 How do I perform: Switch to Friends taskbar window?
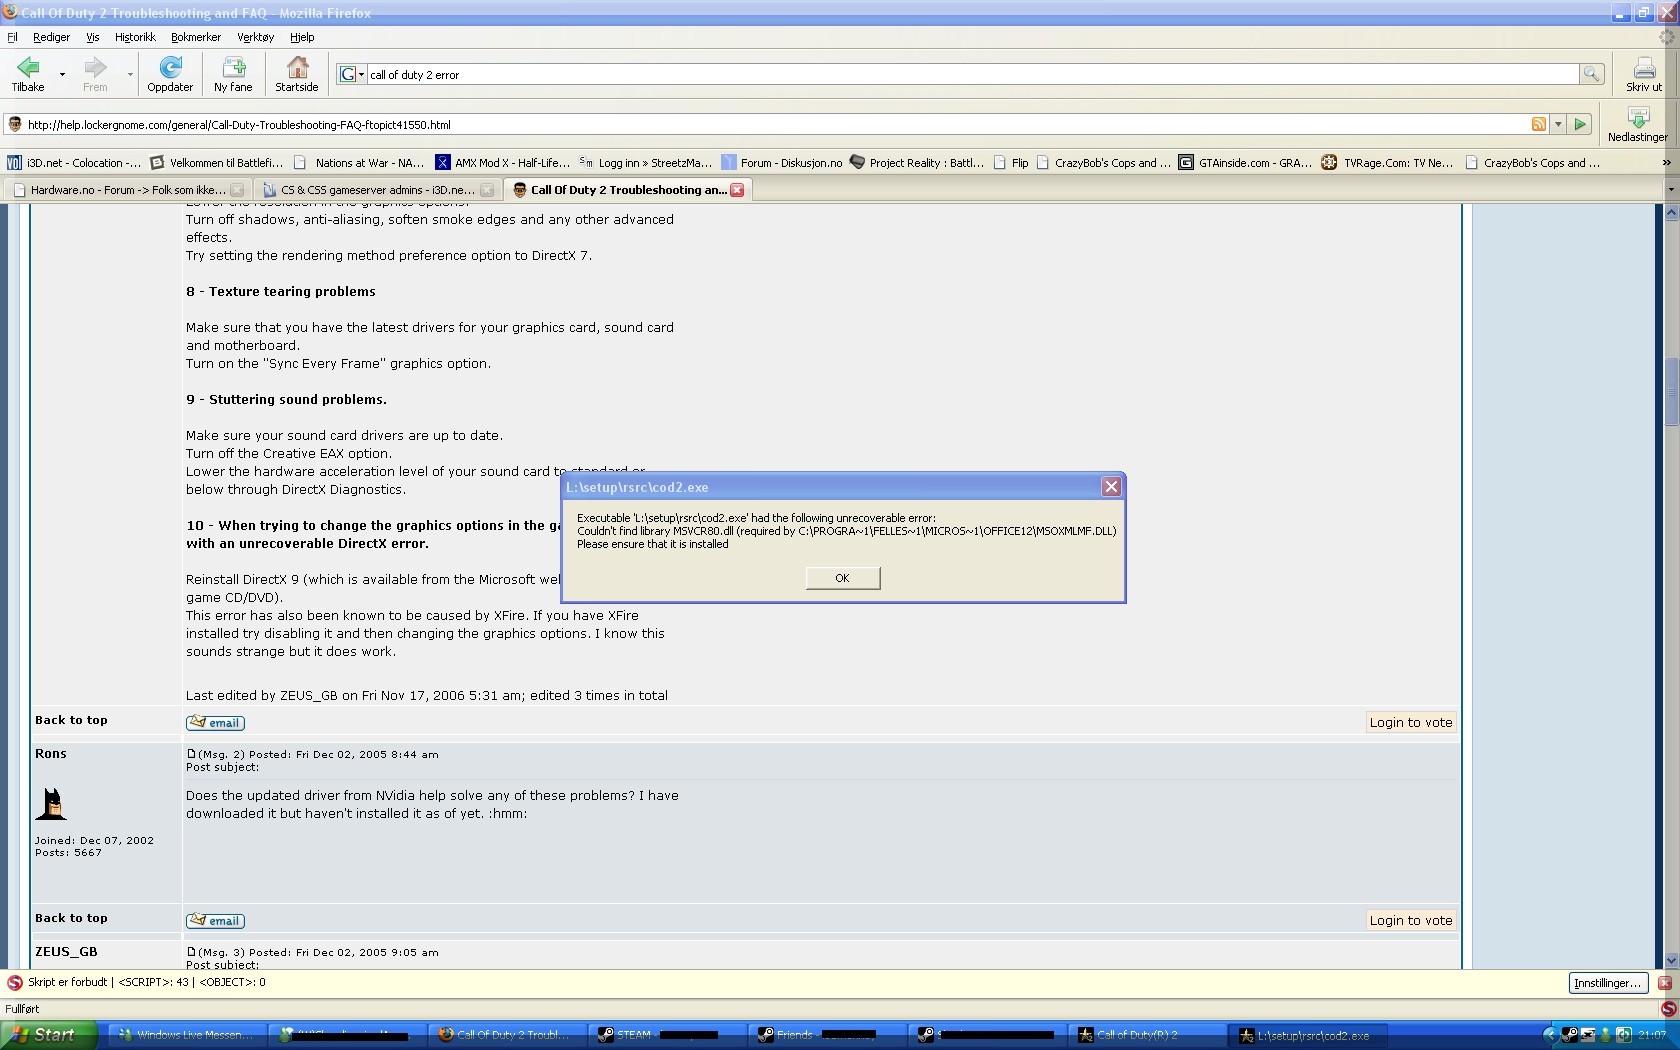click(x=828, y=1035)
